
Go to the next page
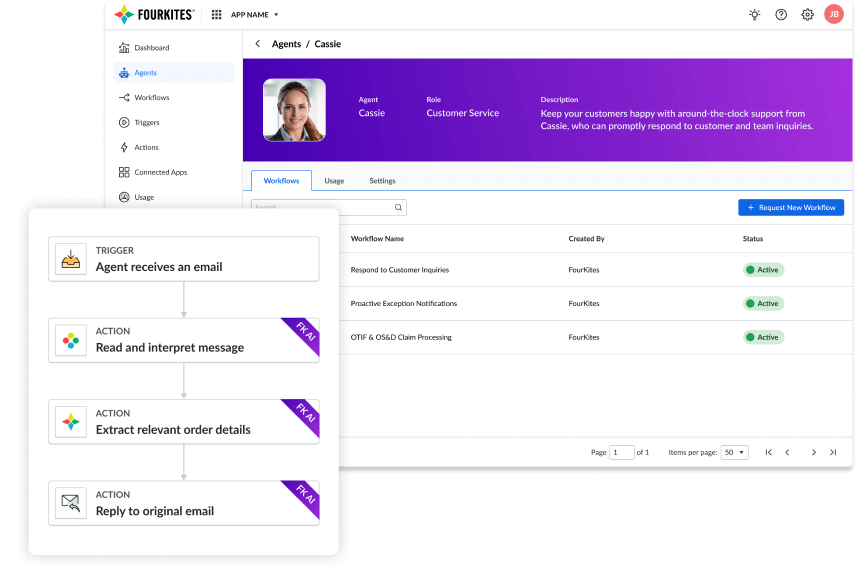coord(814,452)
